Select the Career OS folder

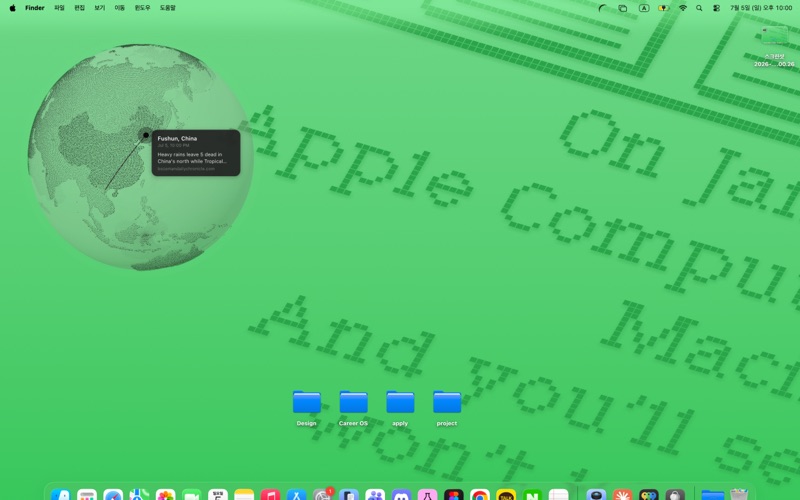tap(354, 402)
